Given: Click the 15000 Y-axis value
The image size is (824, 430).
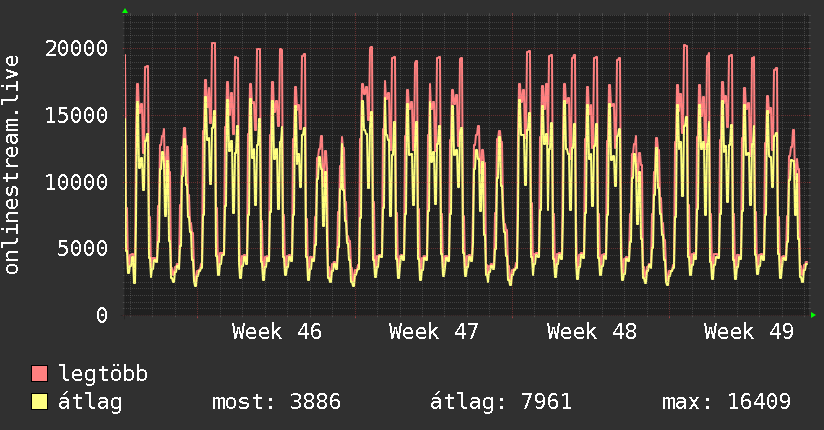Looking at the screenshot, I should click(78, 115).
